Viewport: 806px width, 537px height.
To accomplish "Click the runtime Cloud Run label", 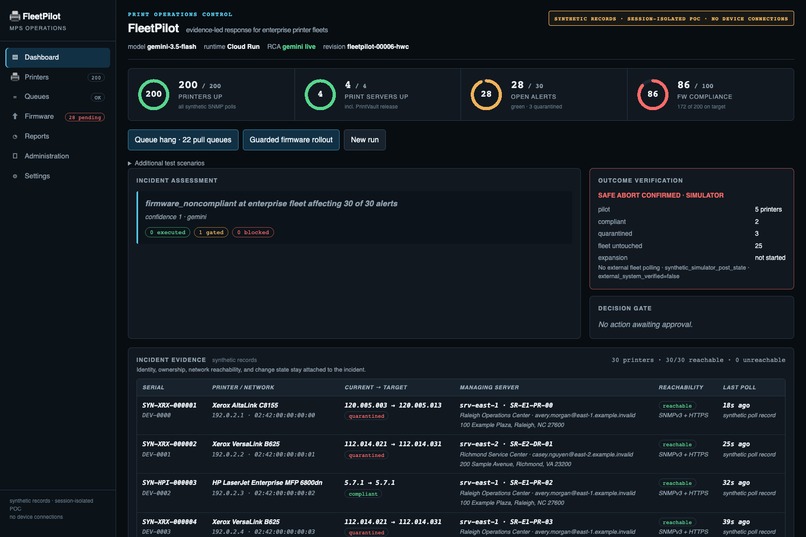I will (231, 47).
